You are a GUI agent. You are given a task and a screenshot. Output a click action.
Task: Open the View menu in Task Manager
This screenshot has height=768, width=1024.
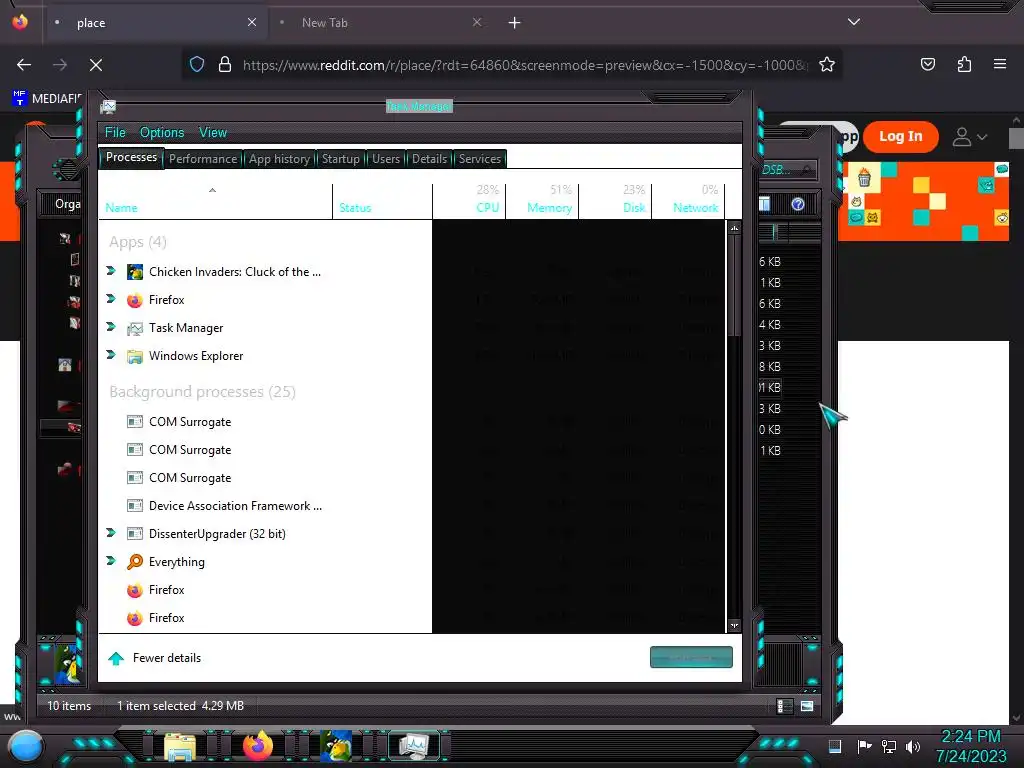click(213, 133)
